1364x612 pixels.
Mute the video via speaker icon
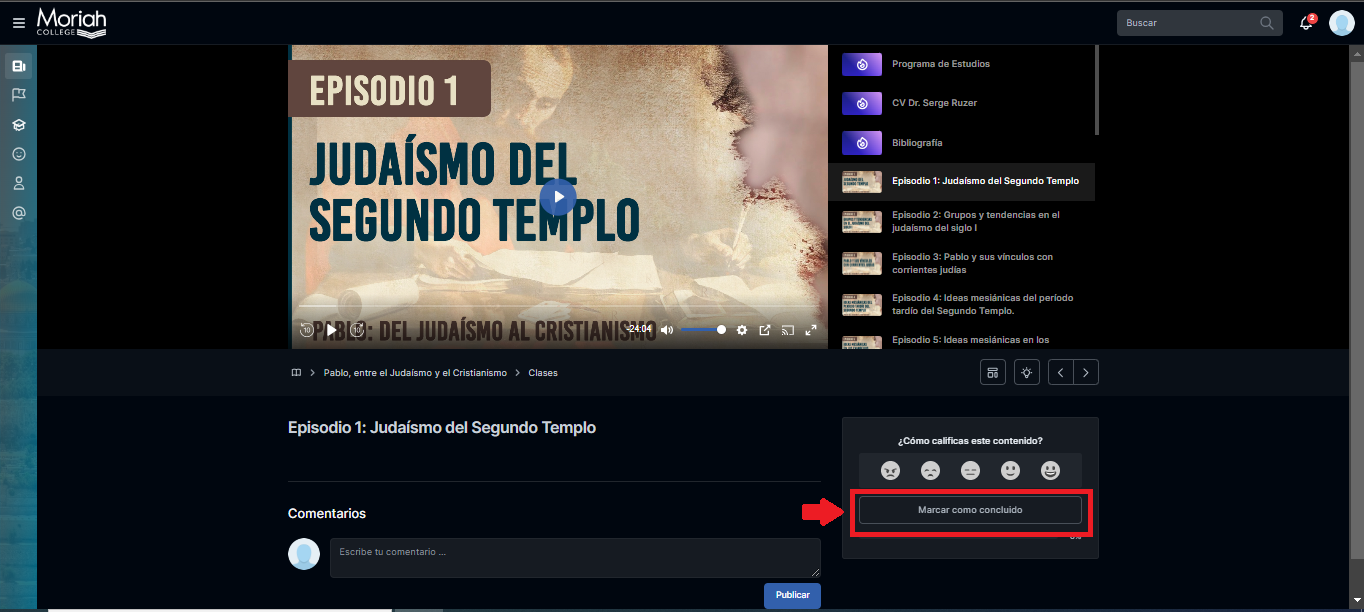pos(667,330)
